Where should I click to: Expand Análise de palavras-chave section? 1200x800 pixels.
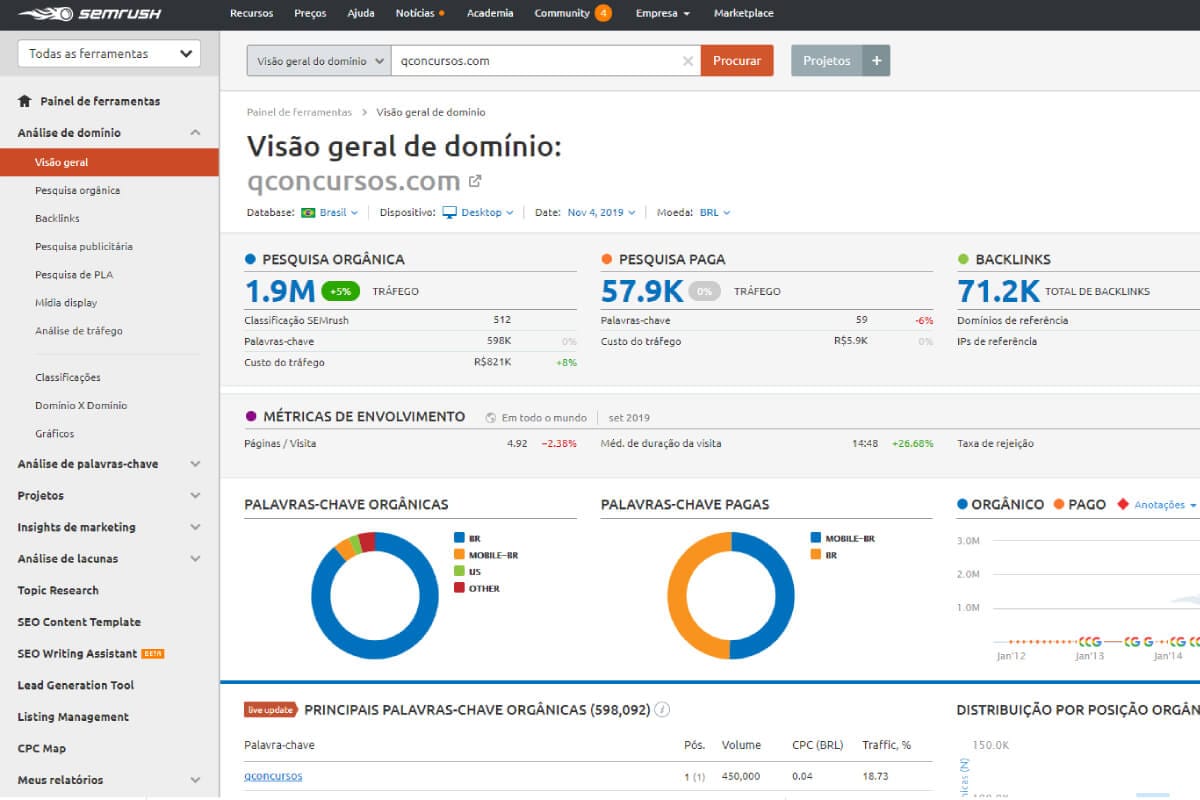click(195, 464)
